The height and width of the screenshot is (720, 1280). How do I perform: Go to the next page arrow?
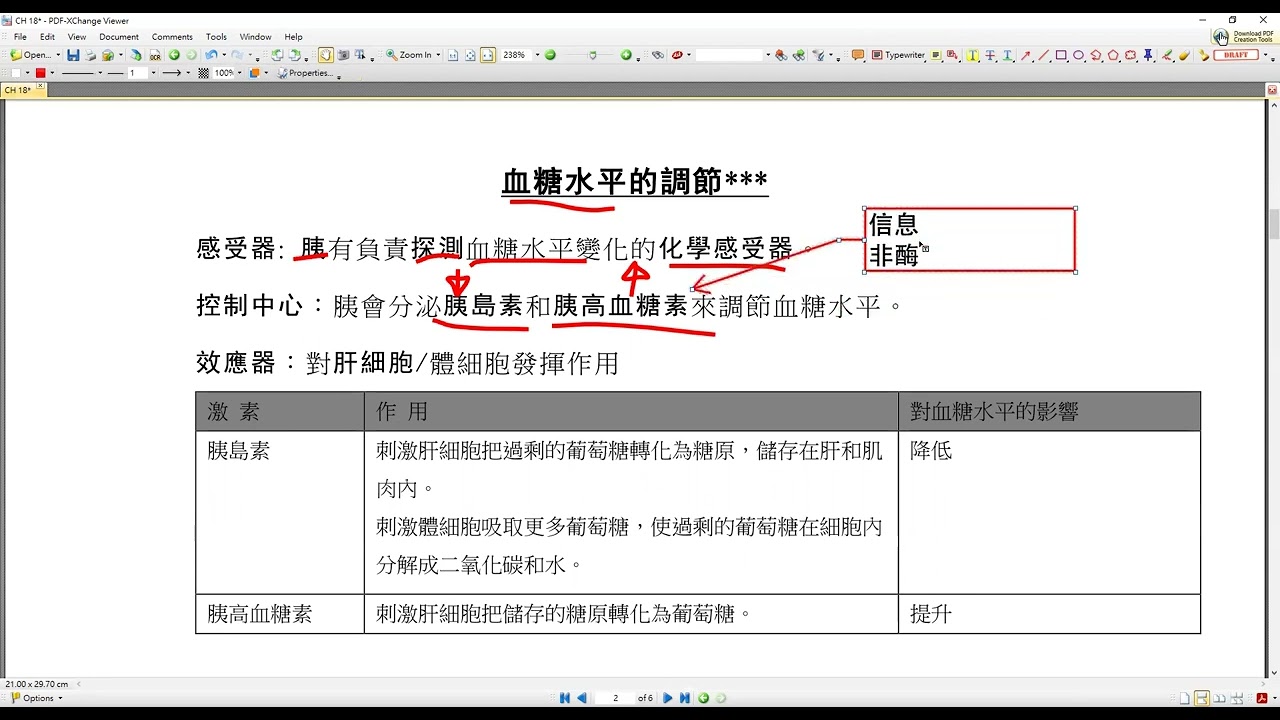668,698
